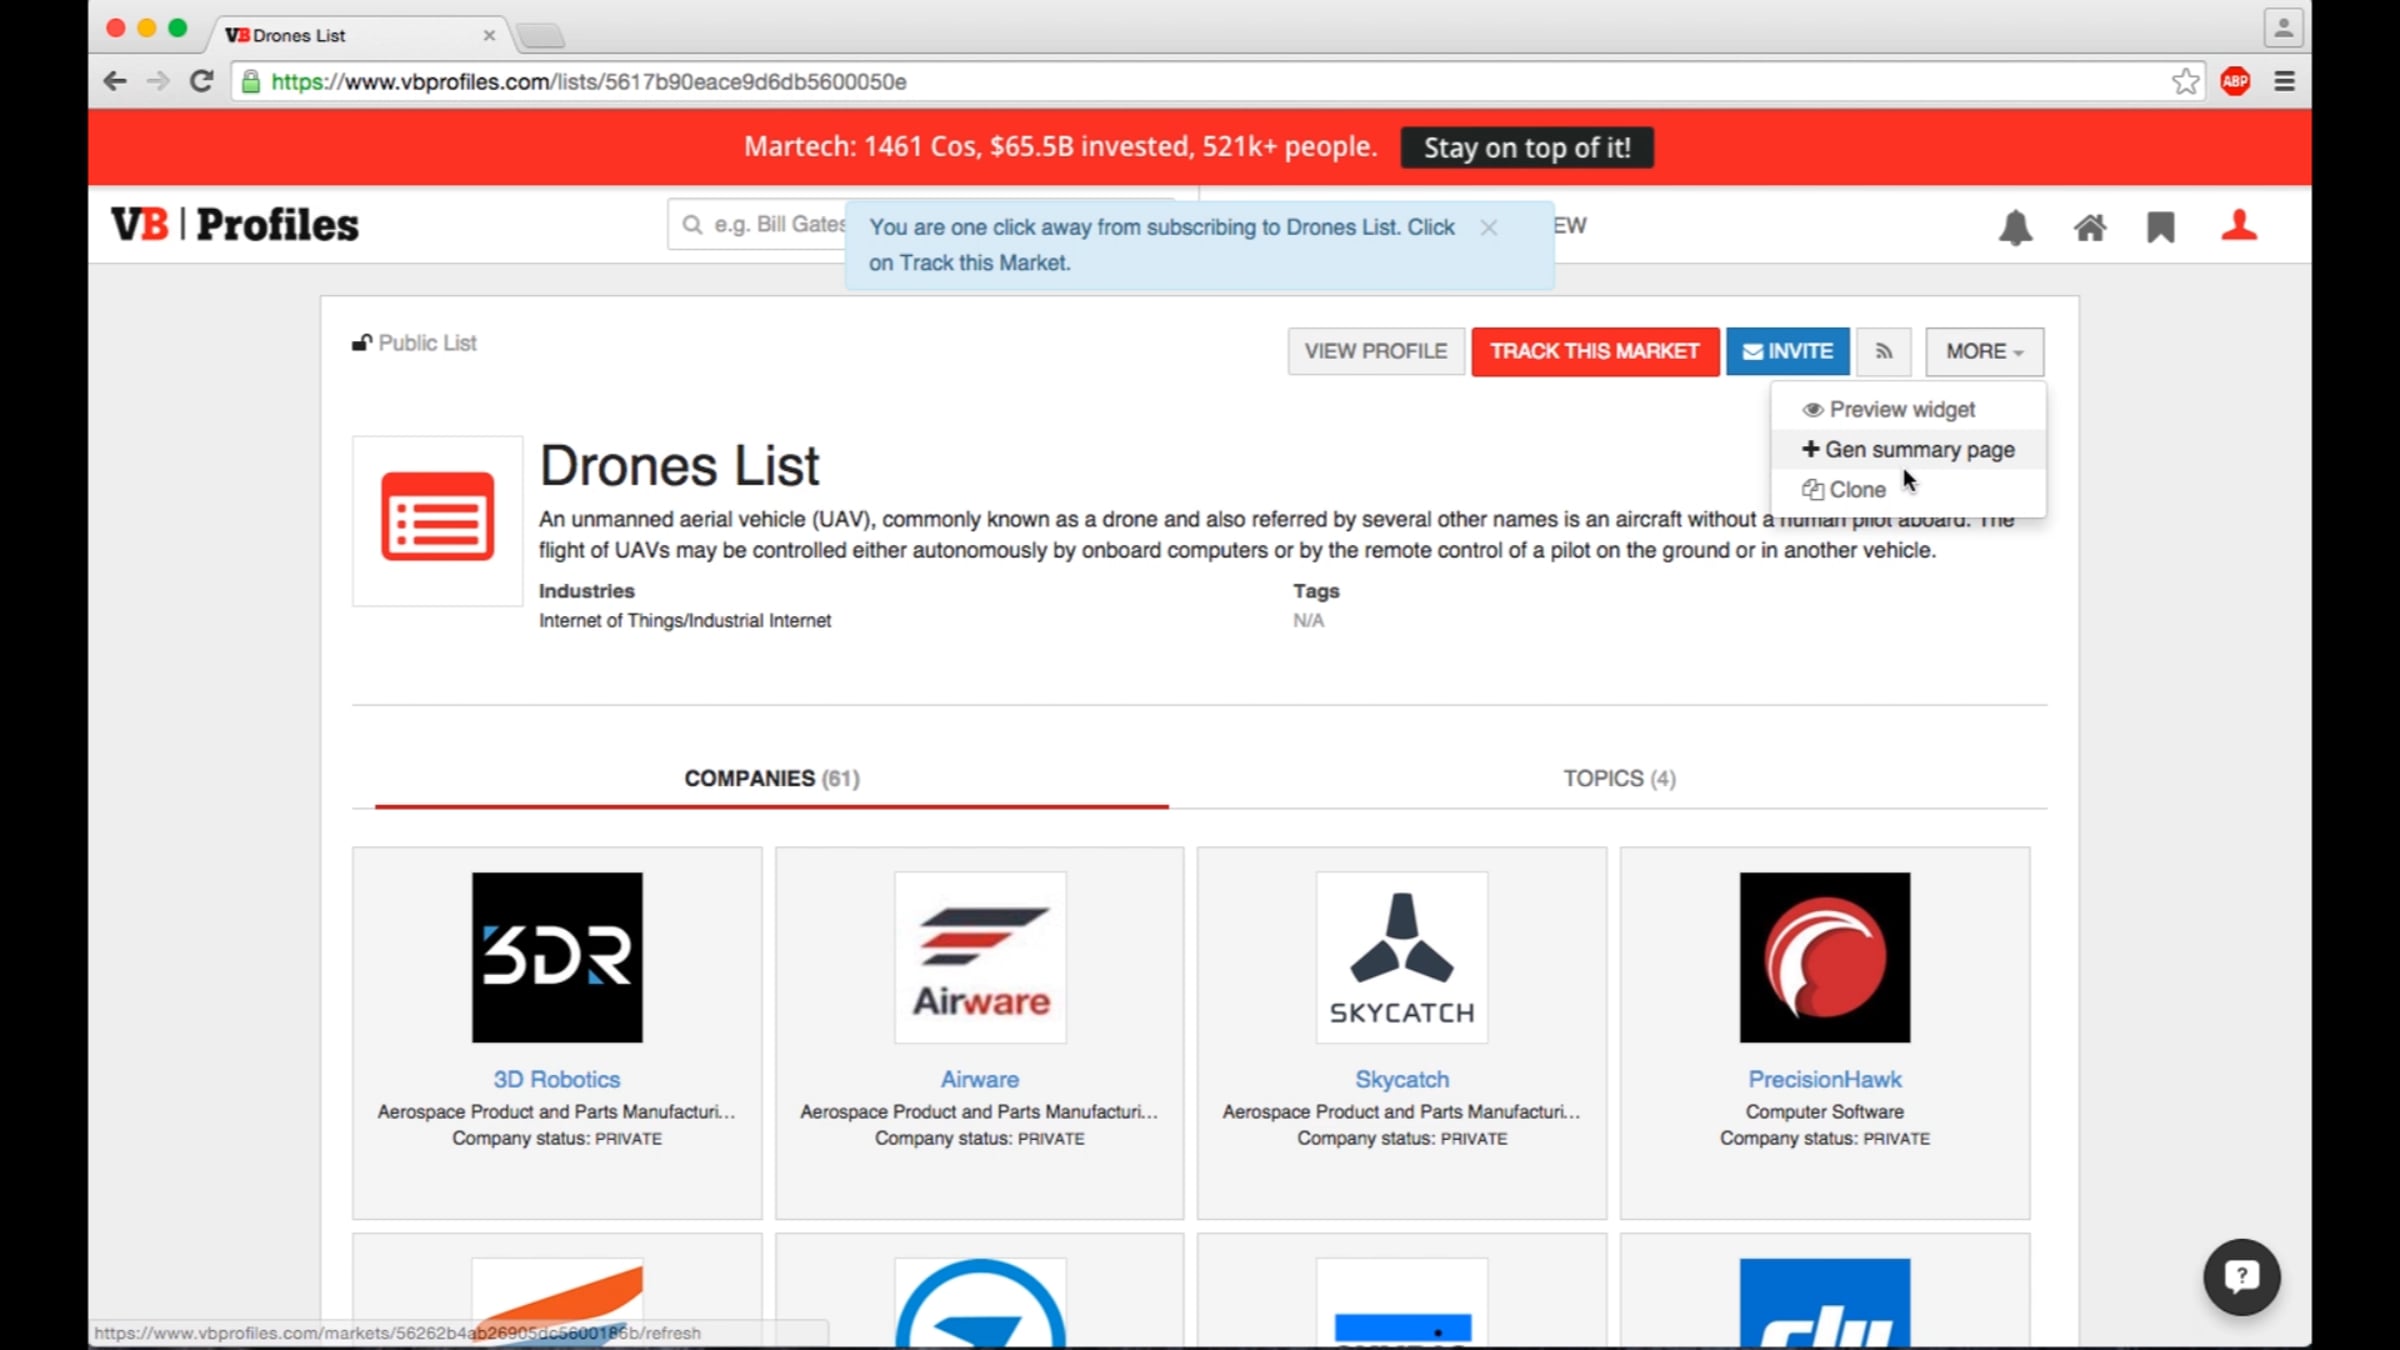Screen dimensions: 2400x1350
Task: Open the help chat bubble icon
Action: pos(2241,1276)
